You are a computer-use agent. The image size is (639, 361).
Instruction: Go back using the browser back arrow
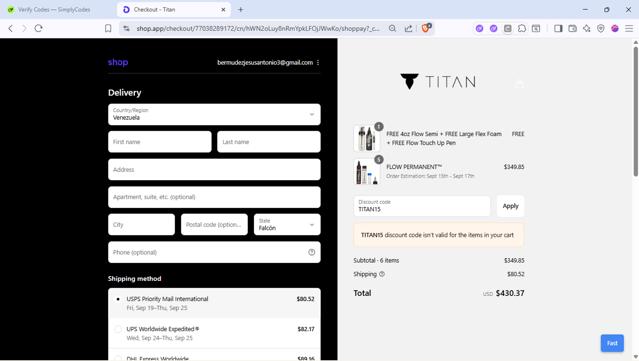[x=11, y=28]
